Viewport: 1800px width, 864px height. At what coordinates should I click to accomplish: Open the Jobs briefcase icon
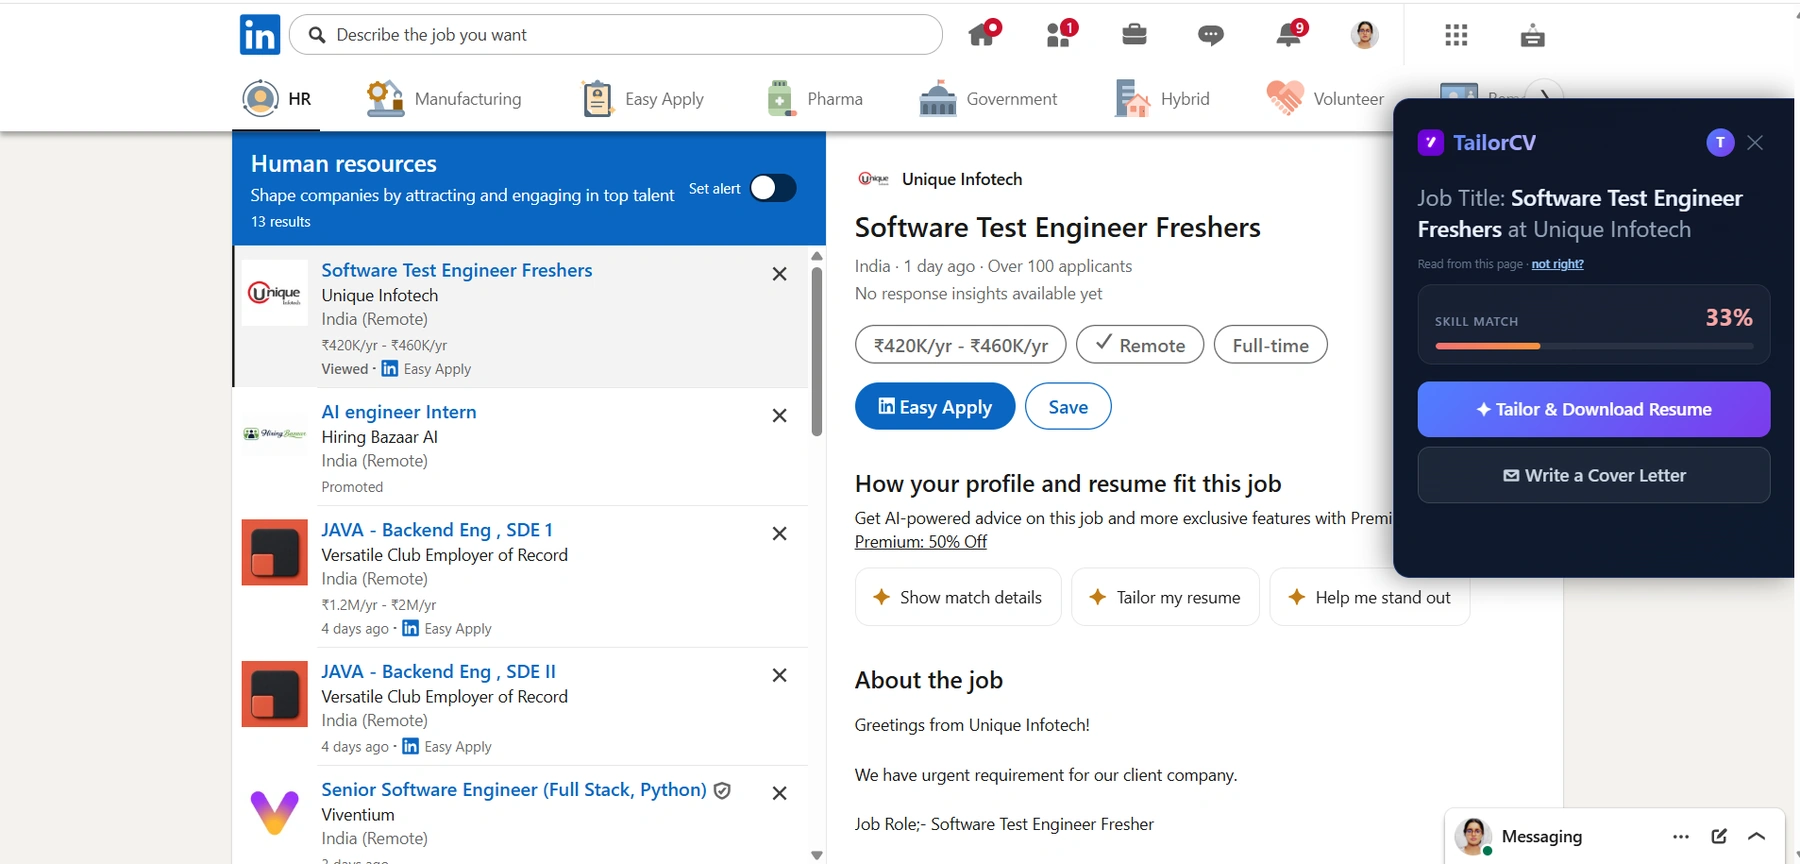1134,35
